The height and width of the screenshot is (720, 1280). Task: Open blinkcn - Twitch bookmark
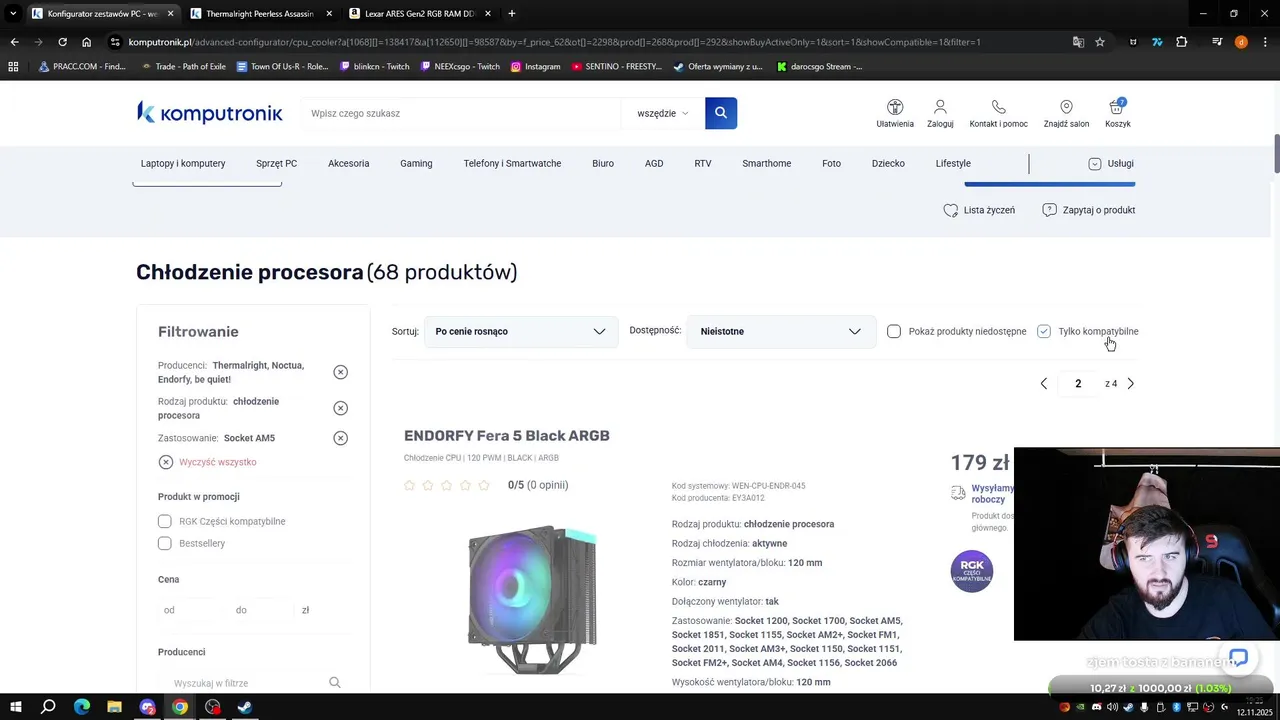click(374, 67)
